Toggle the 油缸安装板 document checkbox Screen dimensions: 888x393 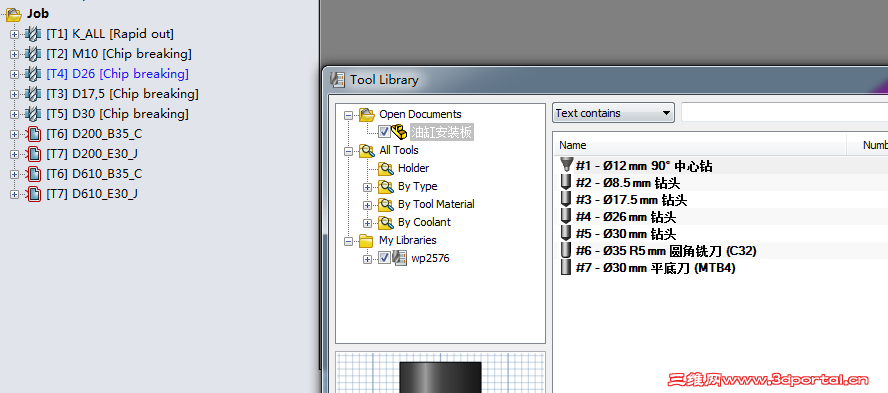click(x=385, y=132)
